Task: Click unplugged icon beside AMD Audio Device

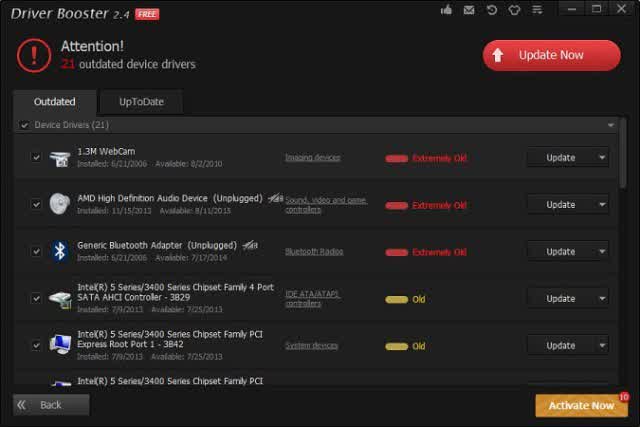Action: 275,199
